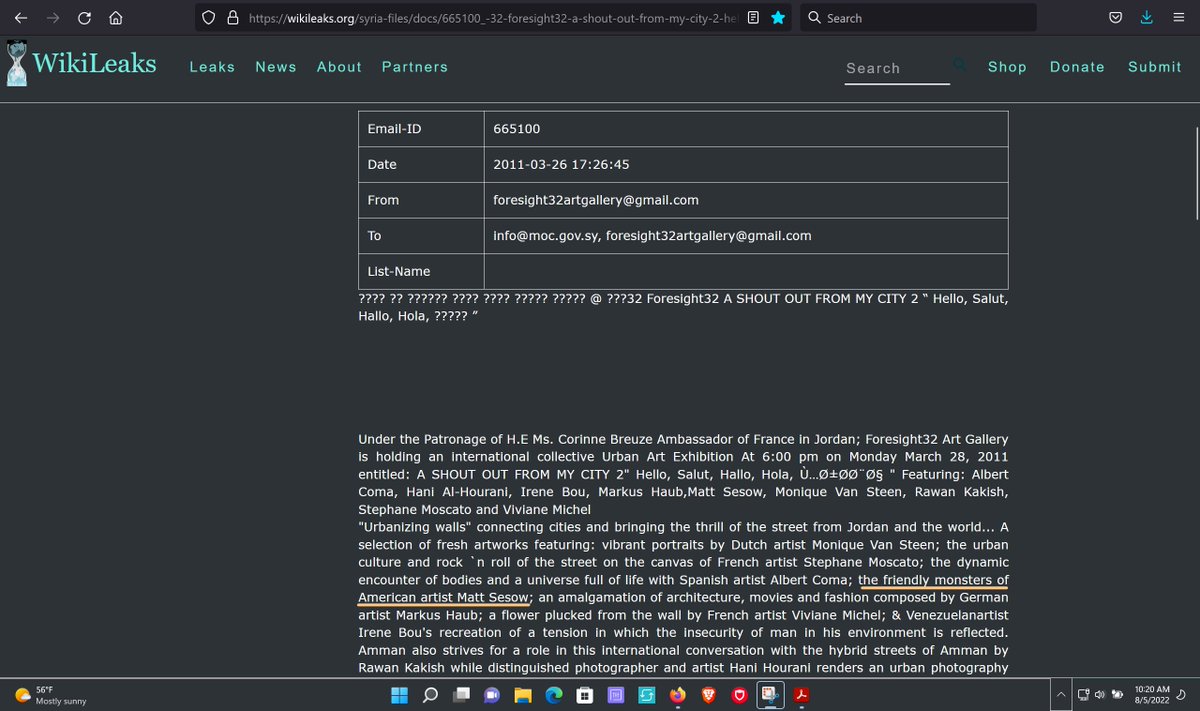This screenshot has height=711, width=1200.
Task: Click the From address foresight32artgallery@gmail.com
Action: tap(596, 200)
